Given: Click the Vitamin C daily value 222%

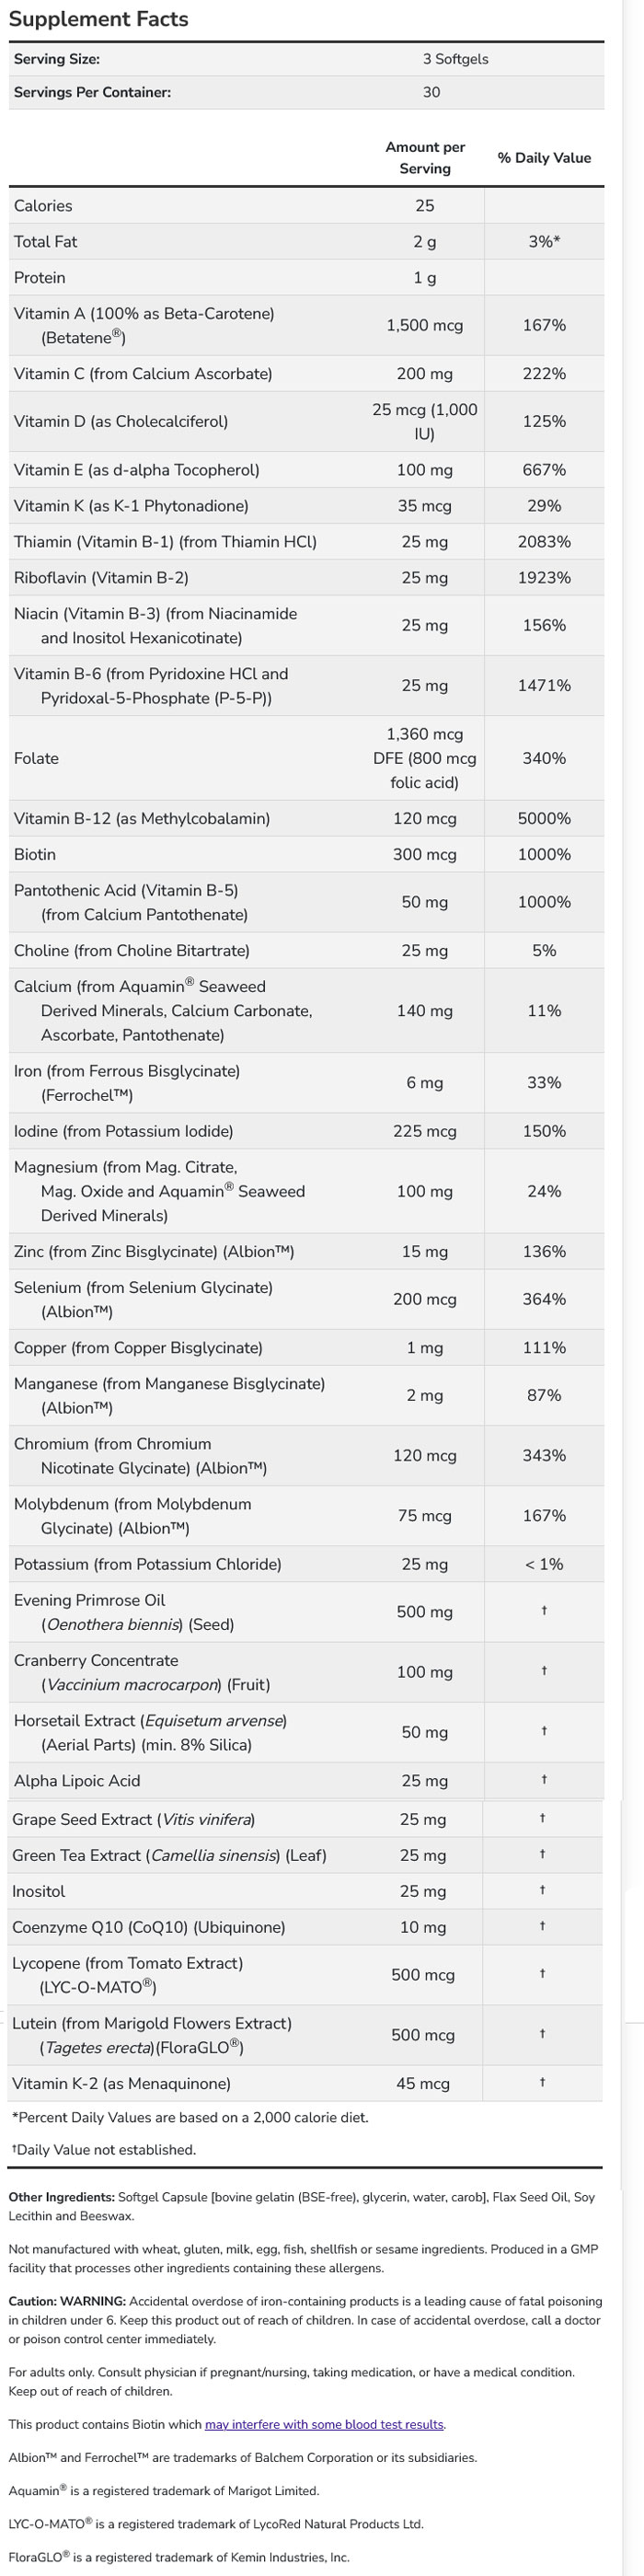Looking at the screenshot, I should click(544, 374).
